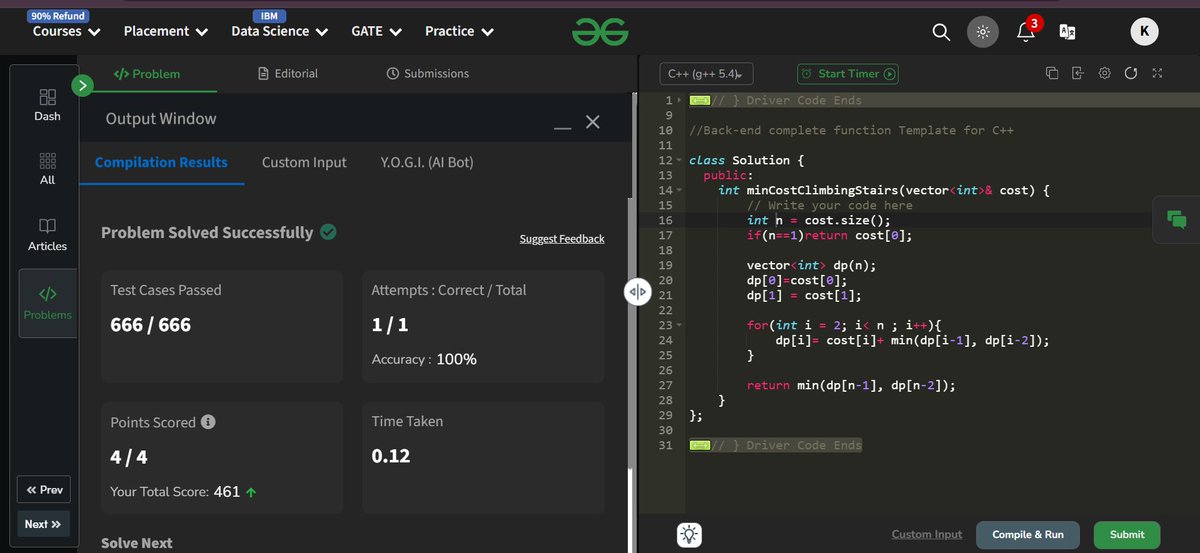Click the 666 / 666 test cases value
The height and width of the screenshot is (553, 1200).
(x=151, y=324)
